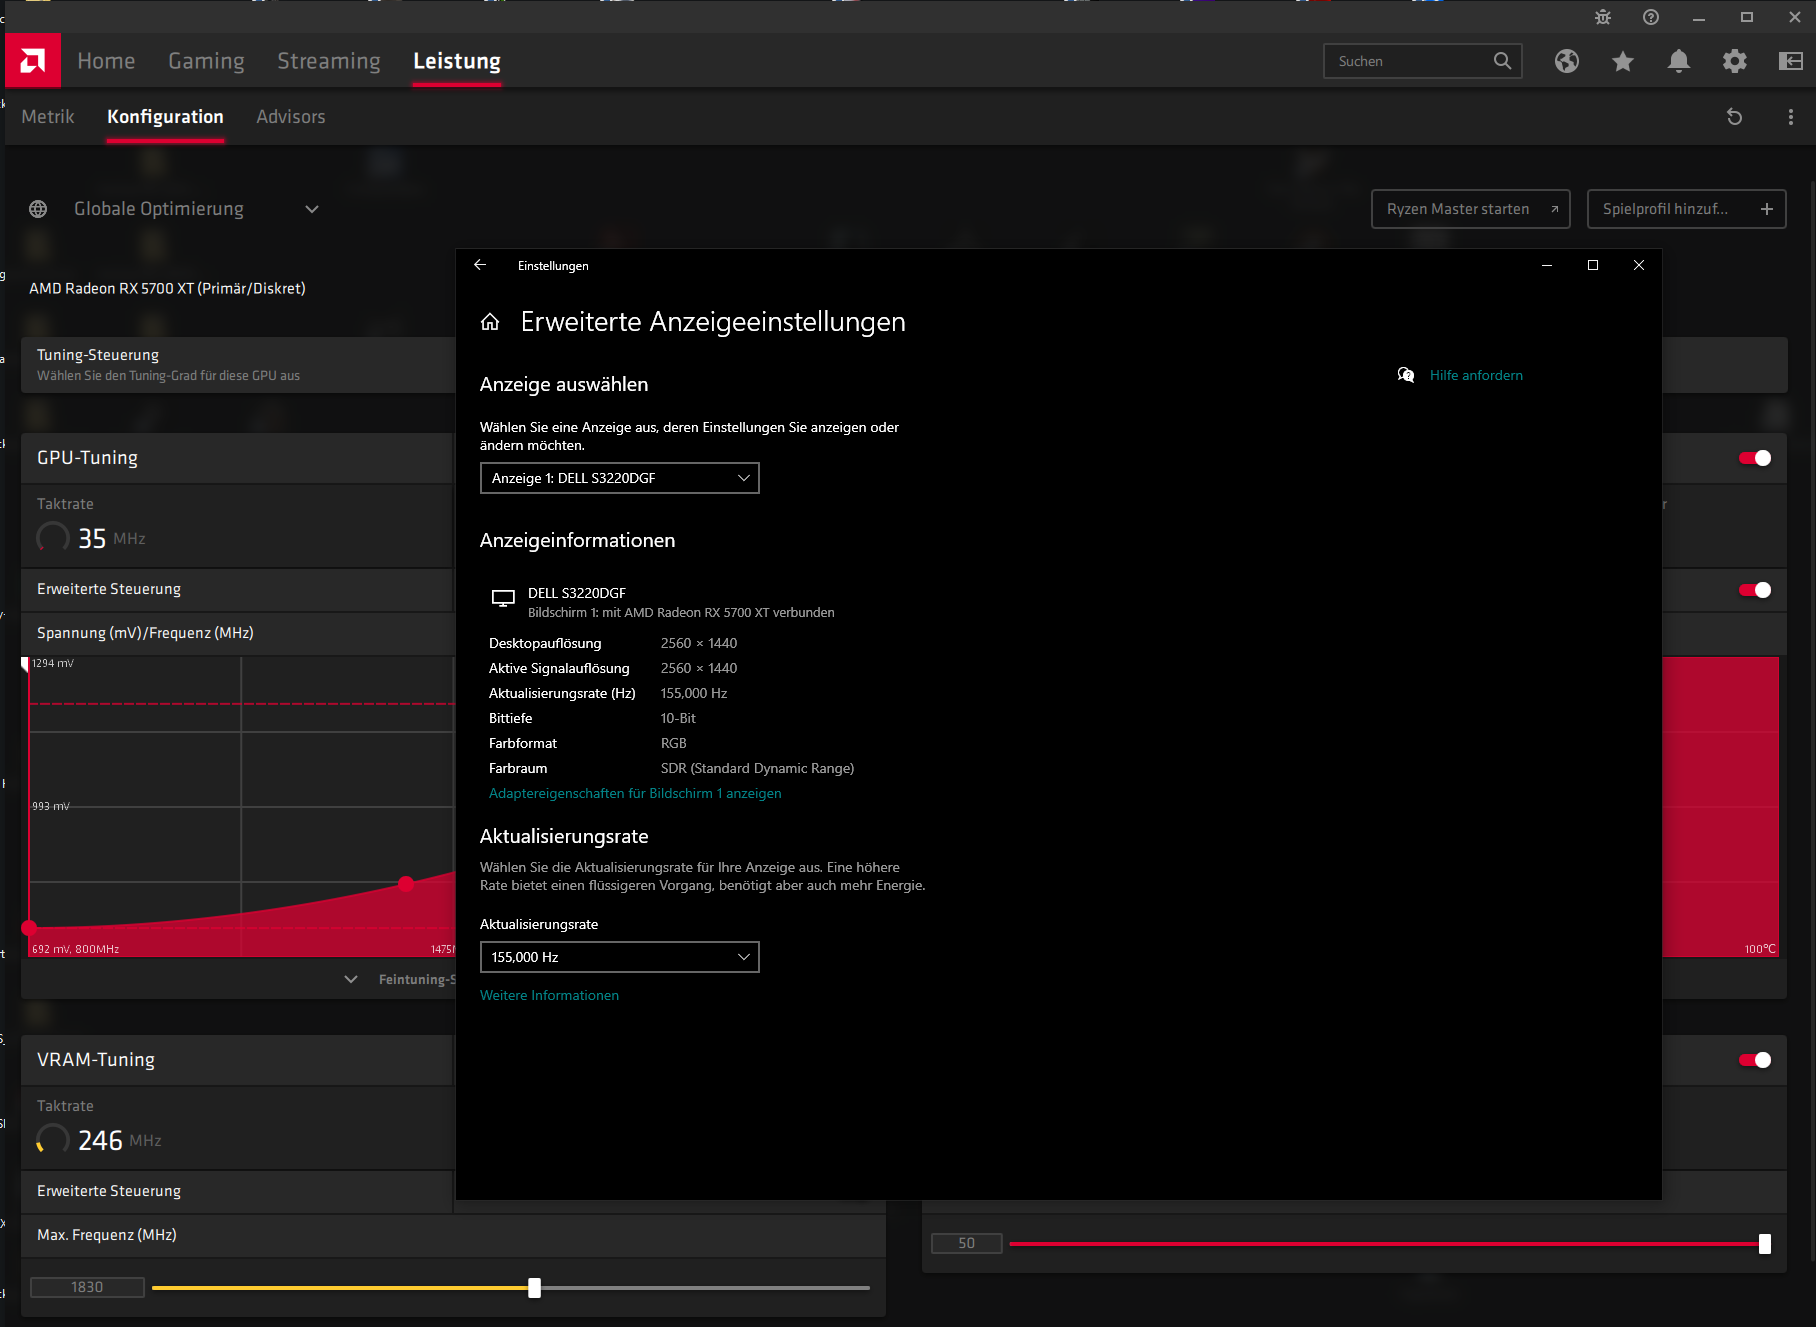Maximize the Einstellungen window
Image resolution: width=1816 pixels, height=1327 pixels.
click(1593, 265)
